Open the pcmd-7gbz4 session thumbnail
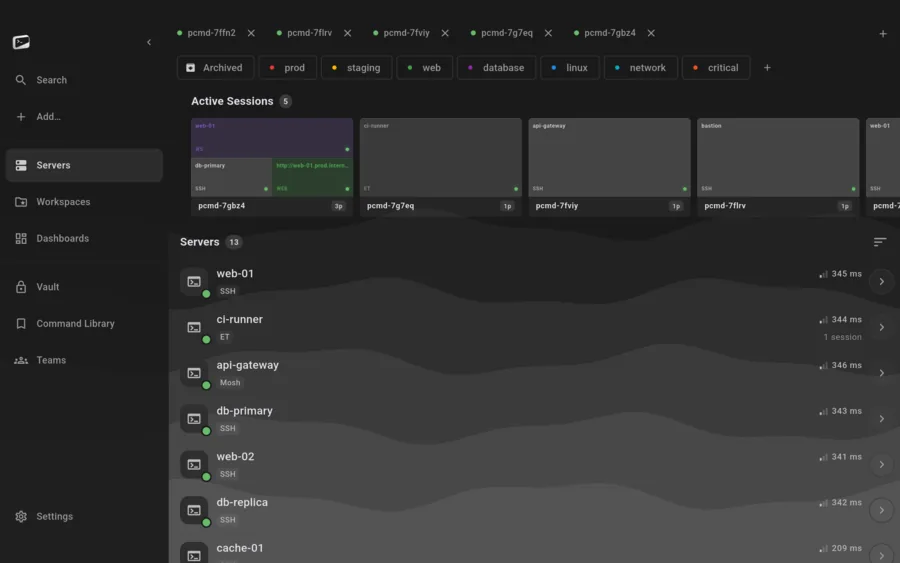The image size is (900, 563). pyautogui.click(x=272, y=167)
